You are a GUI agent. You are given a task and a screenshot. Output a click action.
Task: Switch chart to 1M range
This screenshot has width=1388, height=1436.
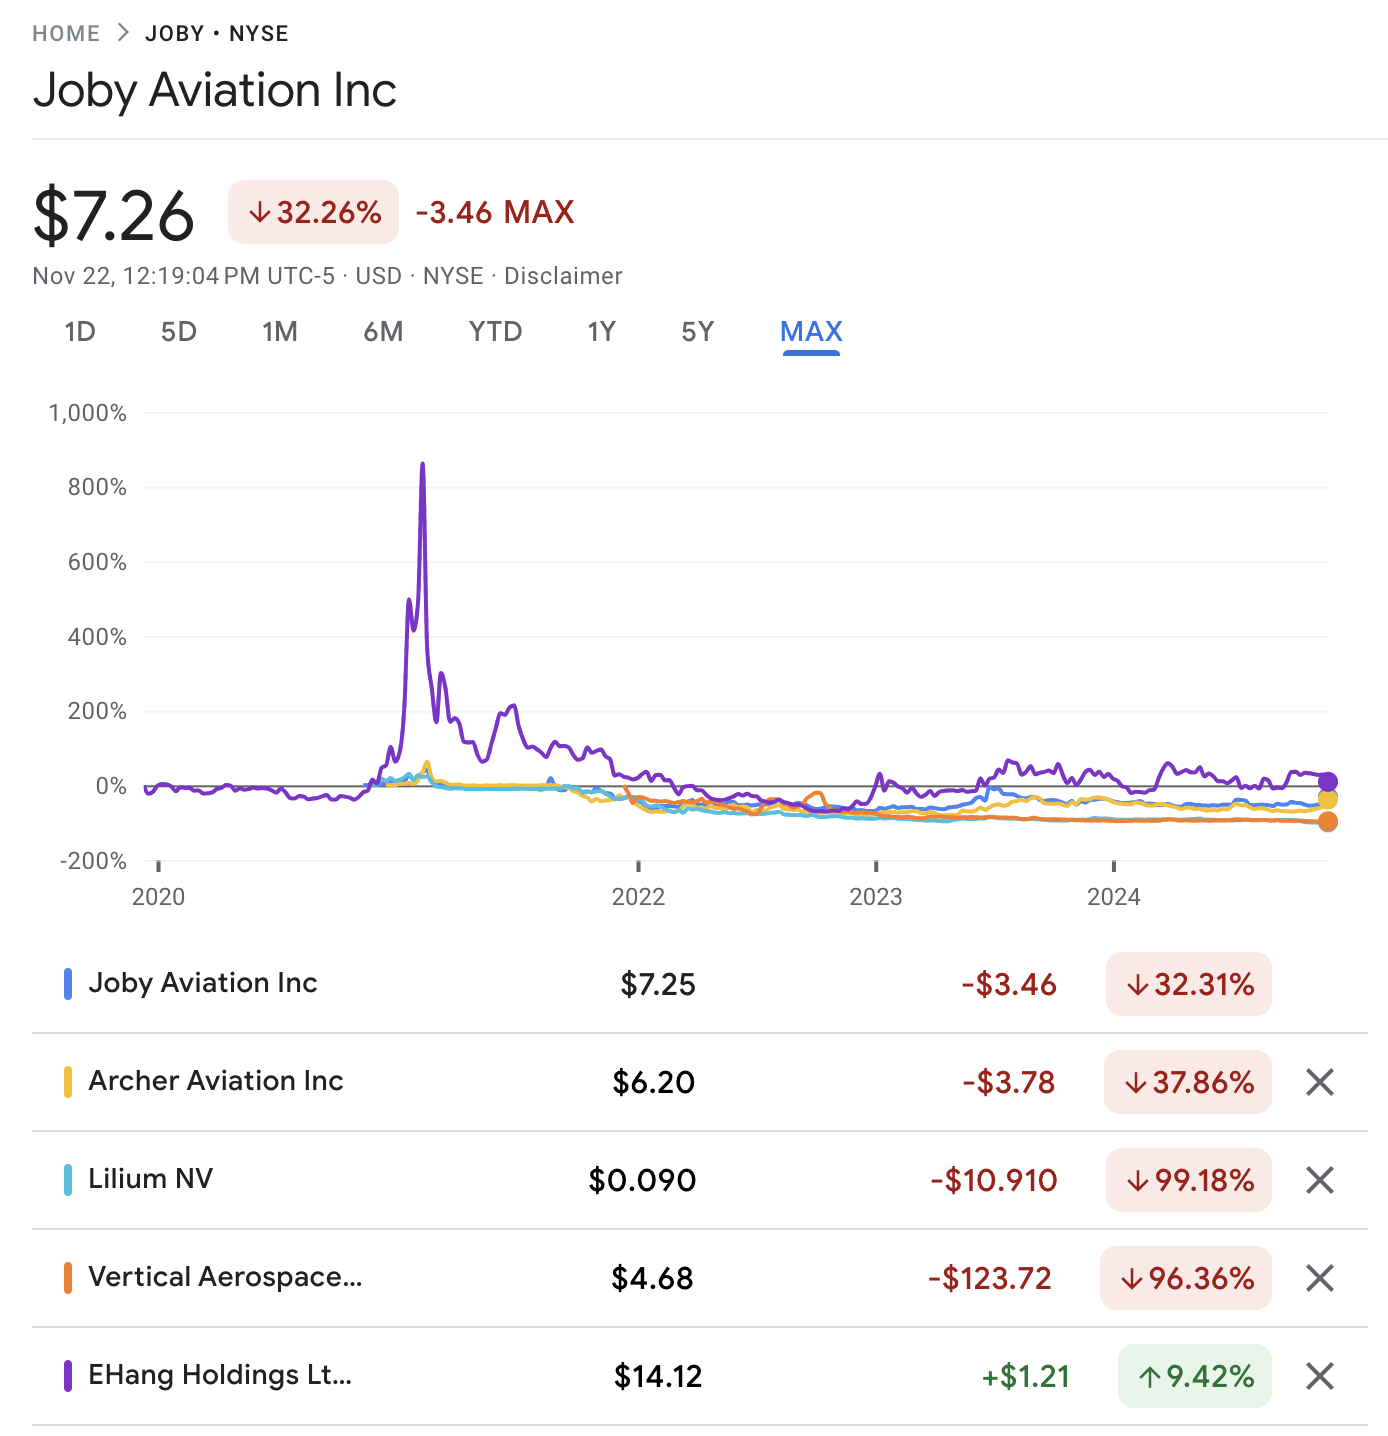(x=280, y=332)
